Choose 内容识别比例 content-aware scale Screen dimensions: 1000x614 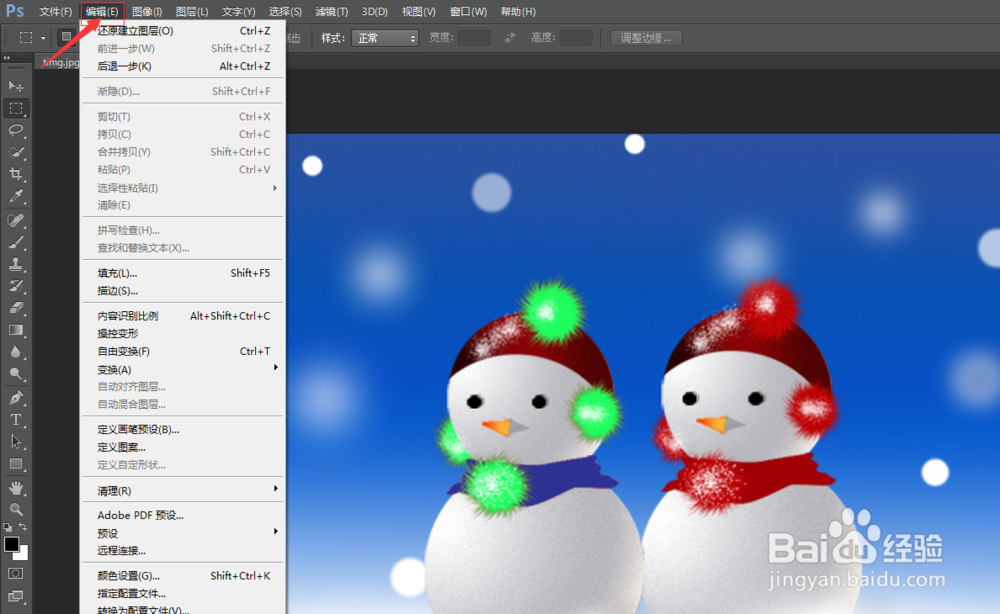(182, 316)
